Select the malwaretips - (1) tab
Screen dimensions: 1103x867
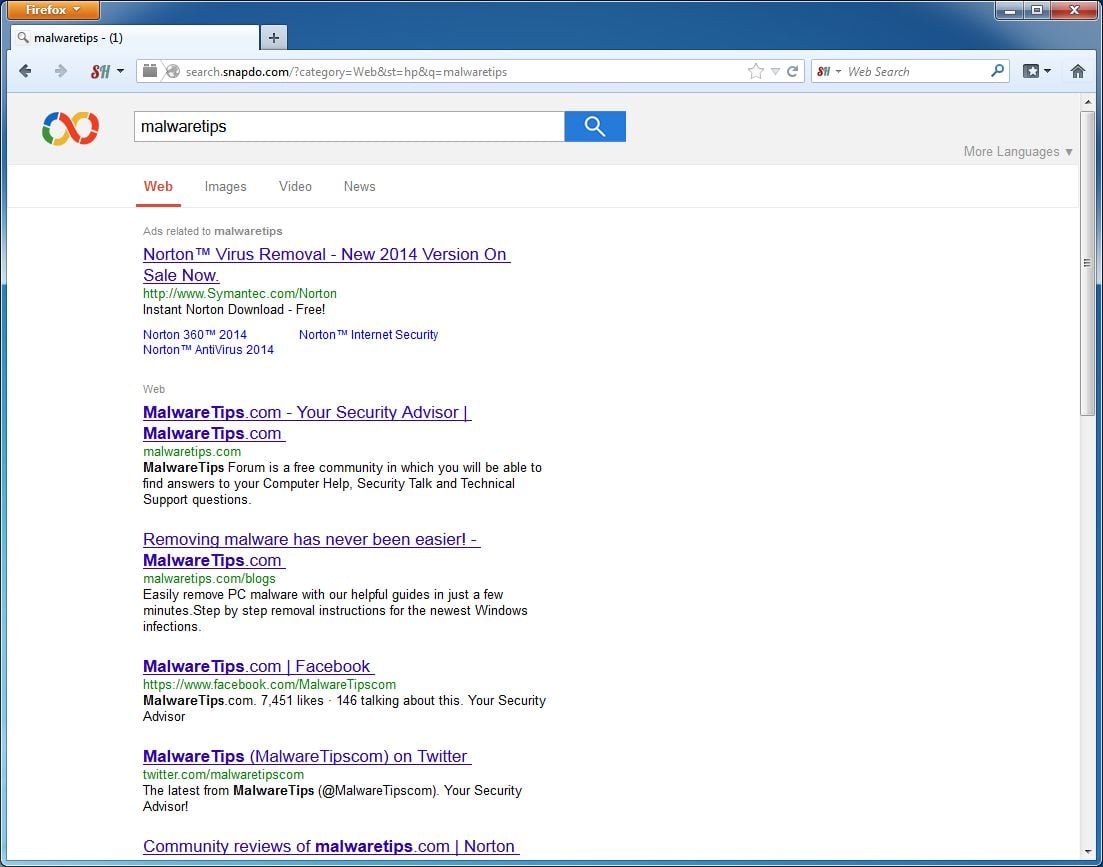tap(135, 38)
